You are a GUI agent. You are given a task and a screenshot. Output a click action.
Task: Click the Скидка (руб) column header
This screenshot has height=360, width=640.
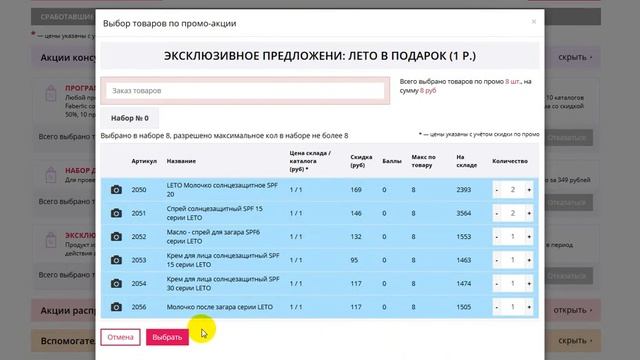point(361,161)
